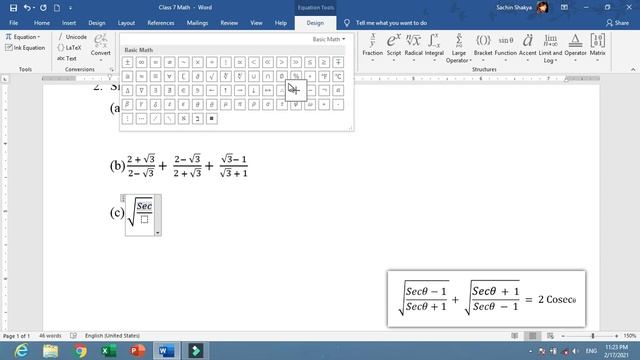
Task: Insert the less-than symbol
Action: [253, 62]
